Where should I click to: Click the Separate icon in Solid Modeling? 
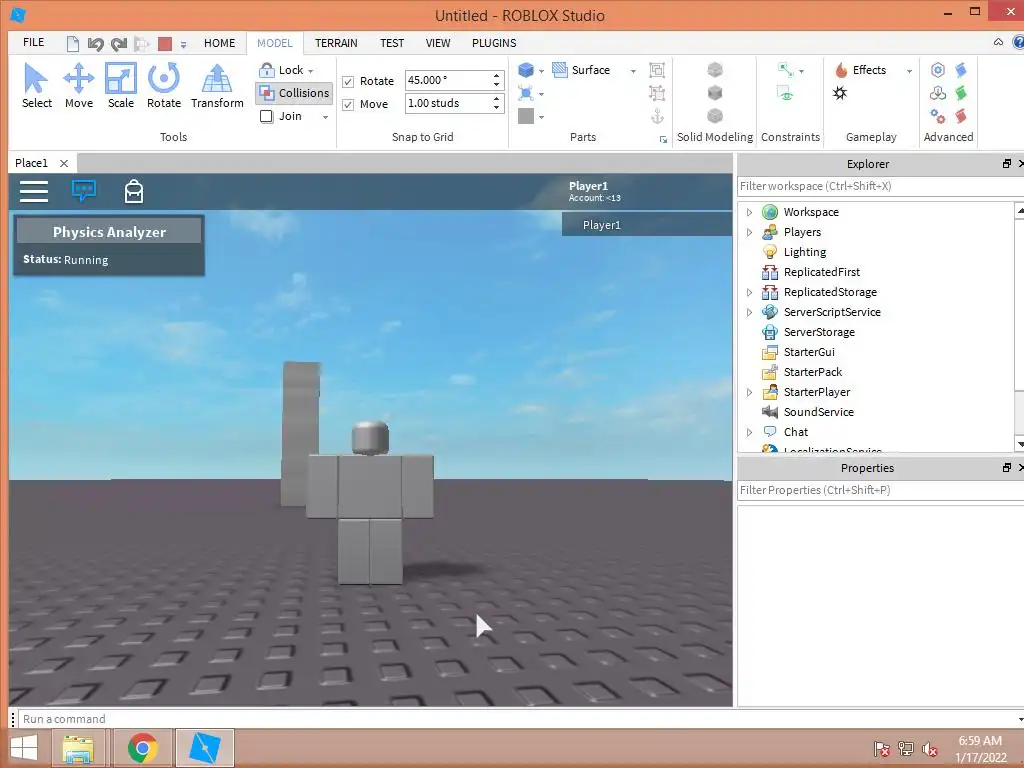[715, 116]
